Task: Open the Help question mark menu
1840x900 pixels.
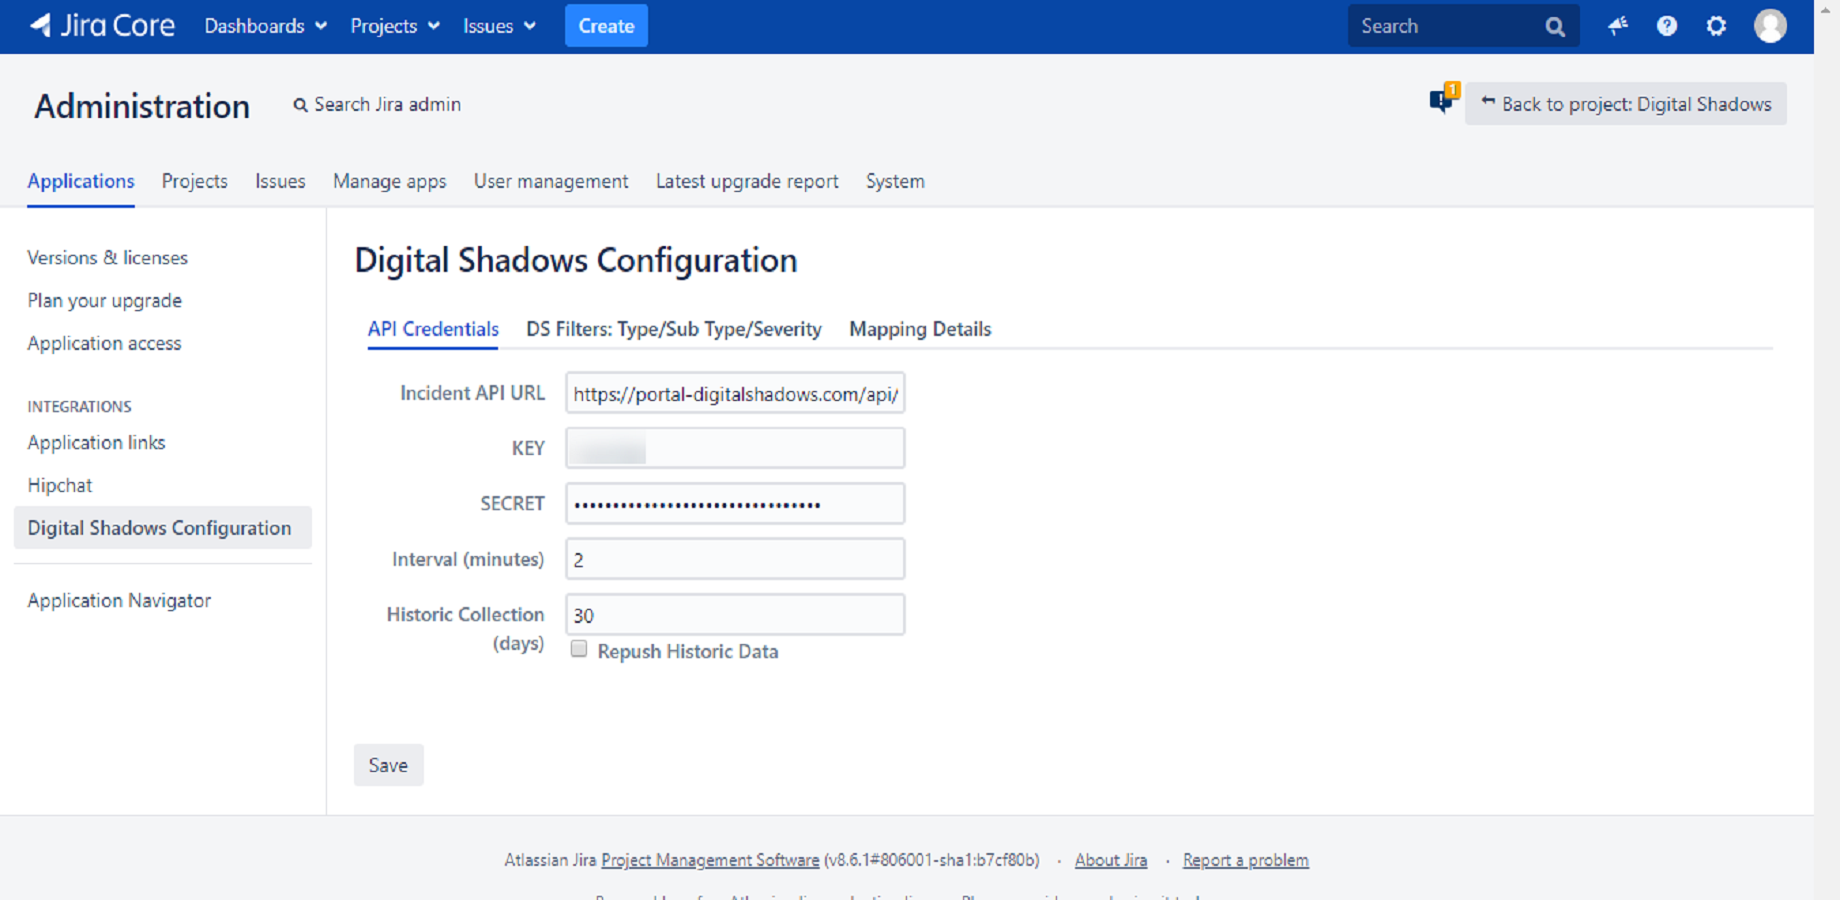Action: click(x=1667, y=26)
